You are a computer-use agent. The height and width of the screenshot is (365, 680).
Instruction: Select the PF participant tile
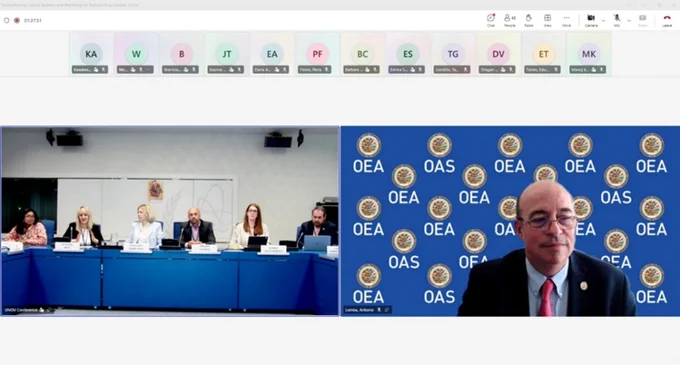click(x=317, y=54)
